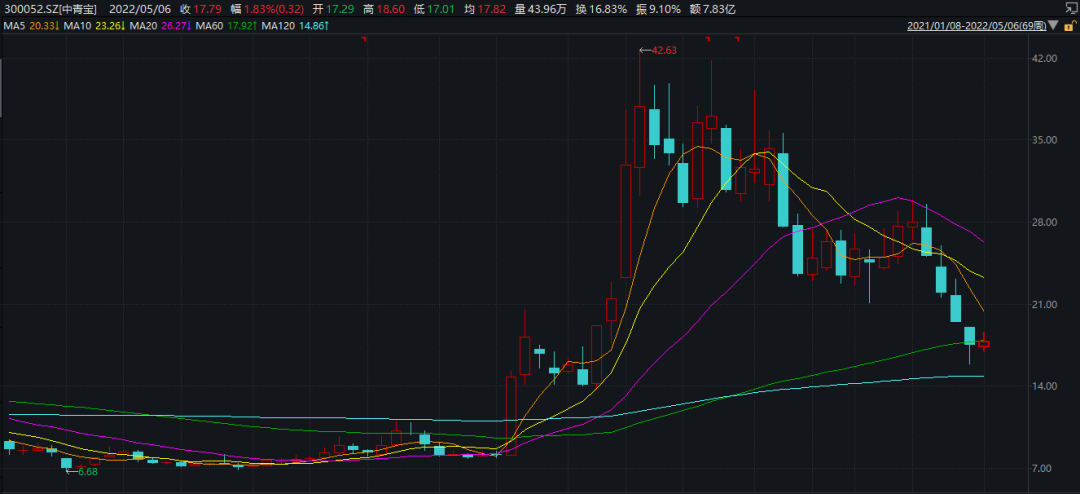
Task: Open the date range dropdown triangle
Action: click(x=1054, y=24)
